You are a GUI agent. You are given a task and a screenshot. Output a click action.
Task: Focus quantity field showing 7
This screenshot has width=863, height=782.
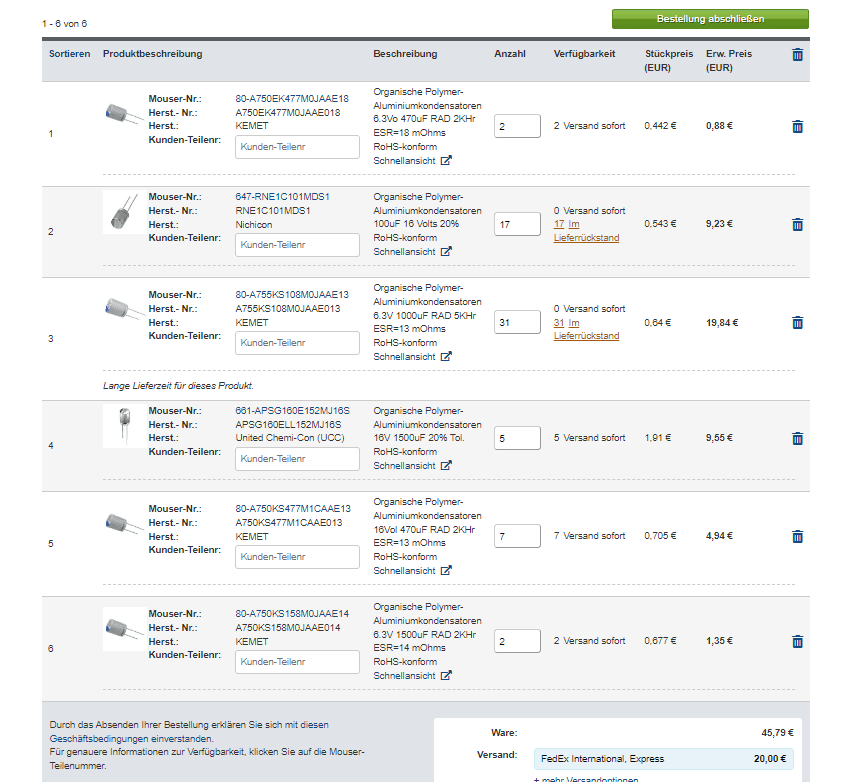517,536
